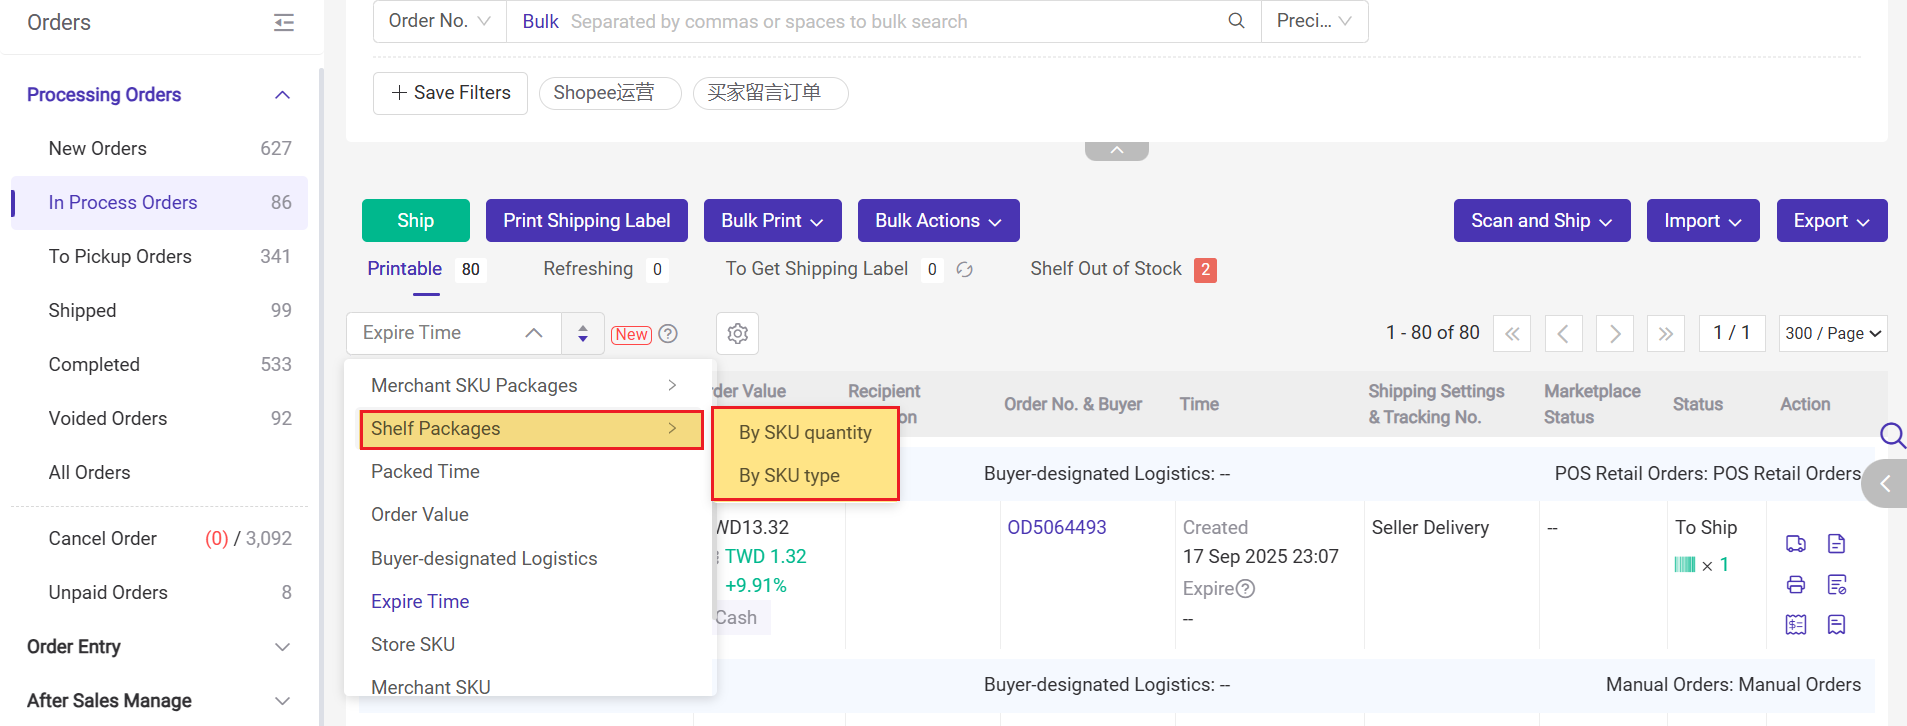Toggle the ascending/descending sort order arrows
The image size is (1907, 726).
pyautogui.click(x=582, y=334)
